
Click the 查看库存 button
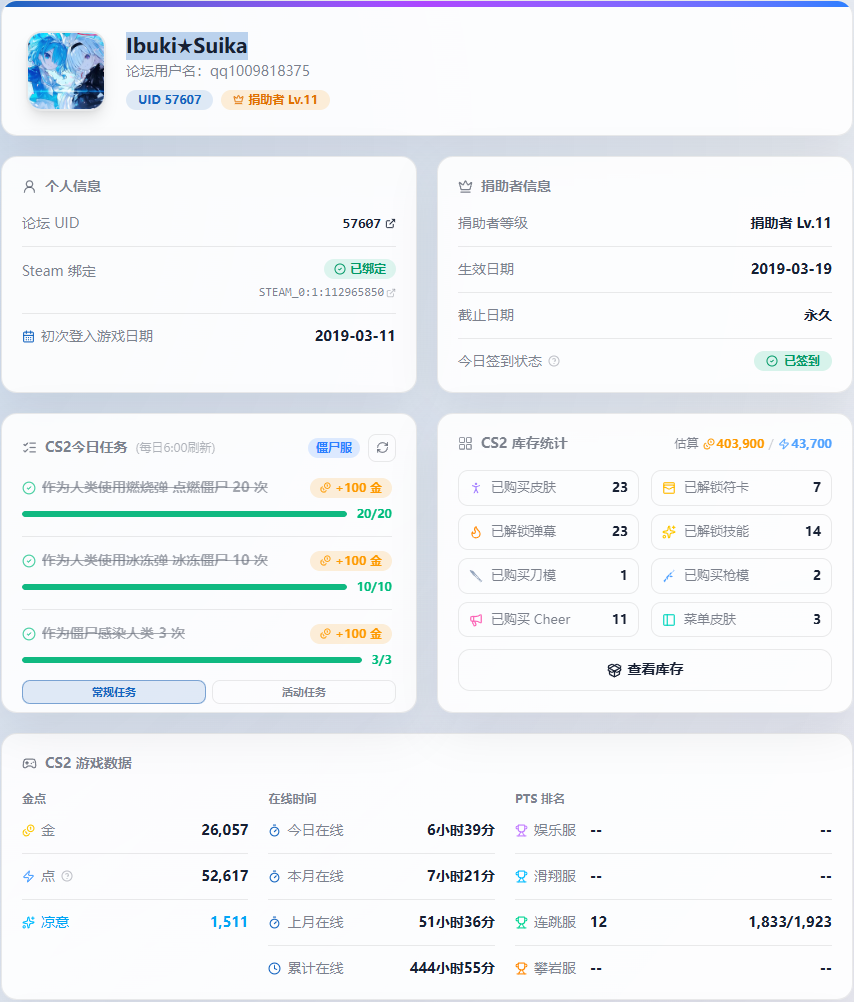[645, 670]
